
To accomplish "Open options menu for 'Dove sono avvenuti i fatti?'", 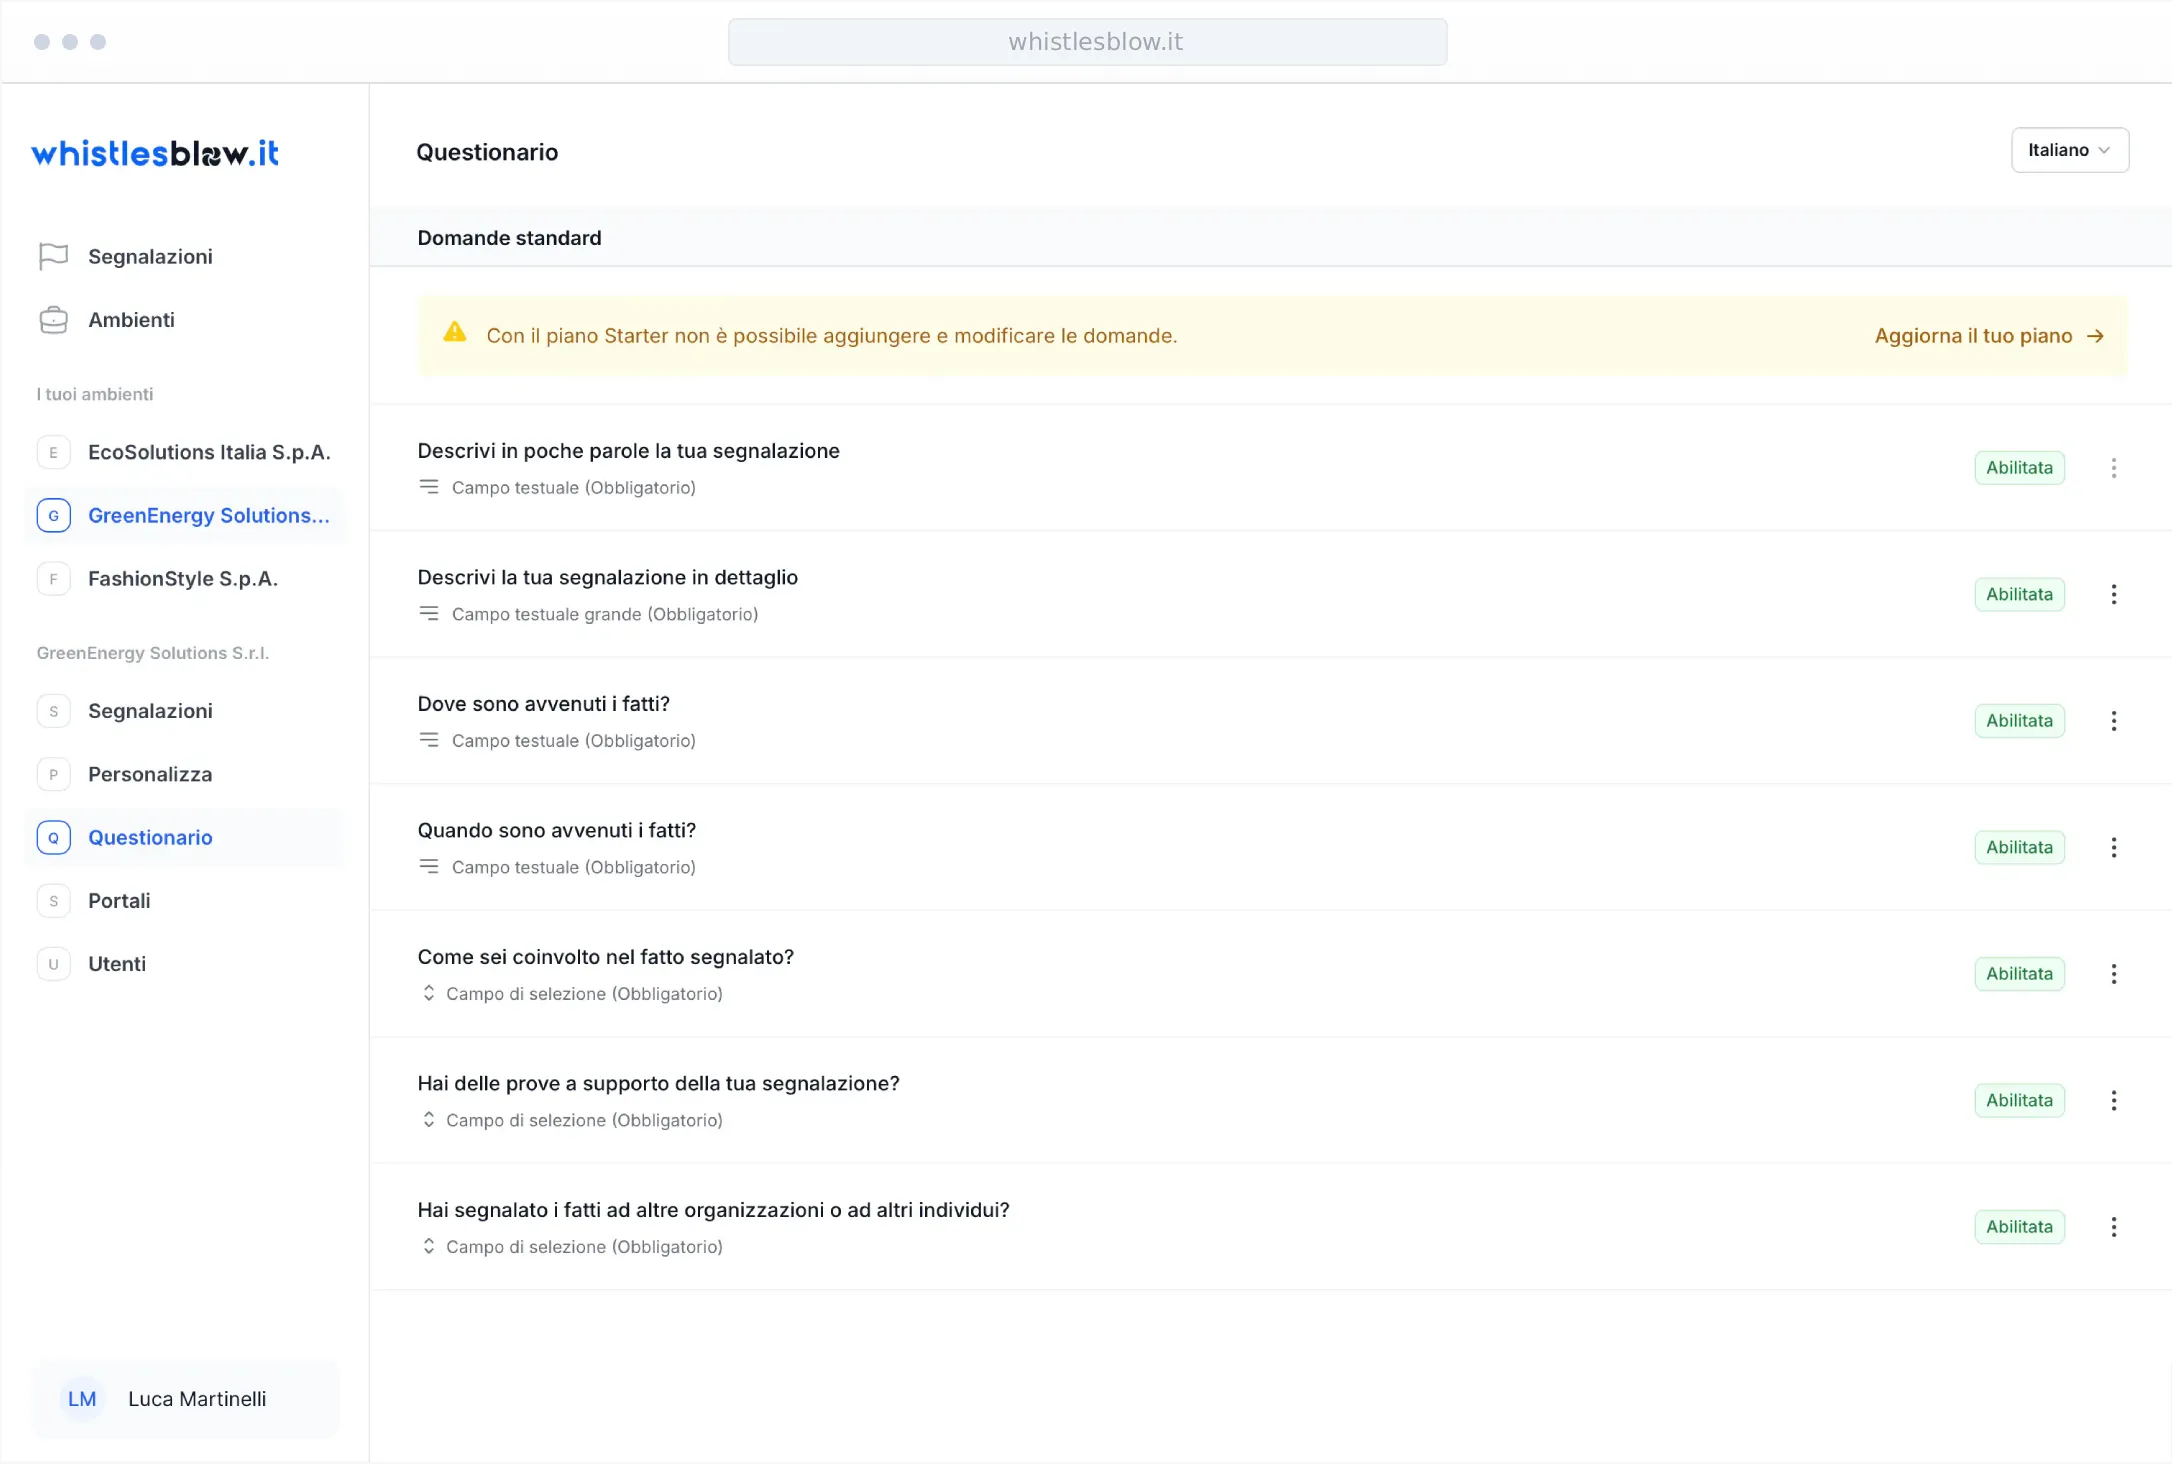I will click(2113, 721).
